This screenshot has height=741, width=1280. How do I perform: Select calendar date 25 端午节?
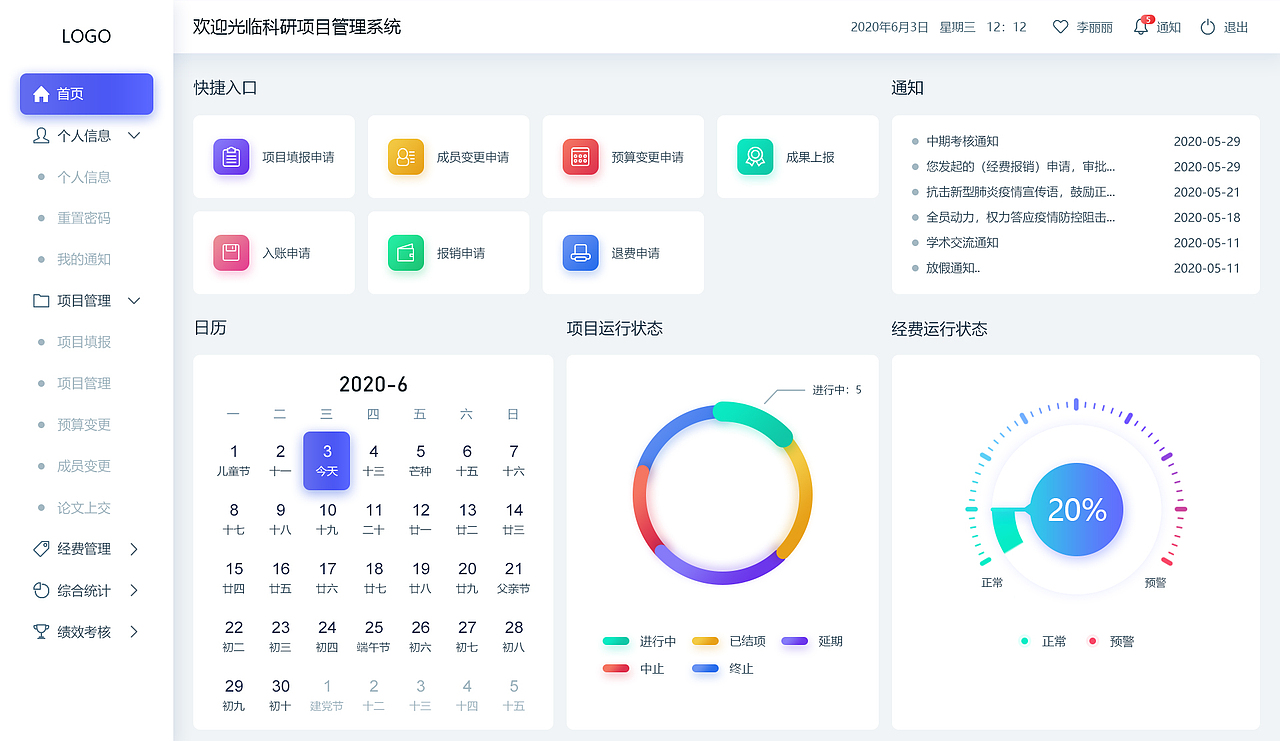[x=374, y=637]
